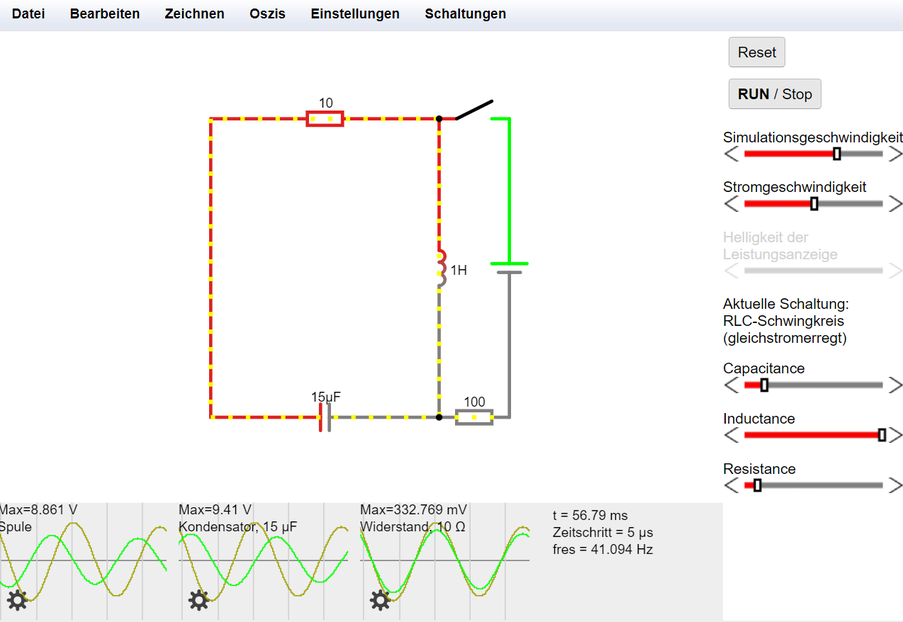
Task: Decrease Simulationsgeschwindigkeit with left arrow
Action: [x=731, y=154]
